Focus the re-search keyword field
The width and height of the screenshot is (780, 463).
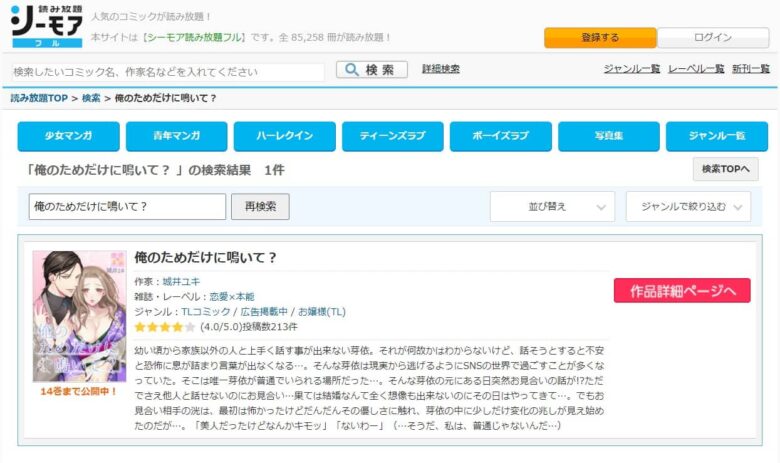click(127, 206)
